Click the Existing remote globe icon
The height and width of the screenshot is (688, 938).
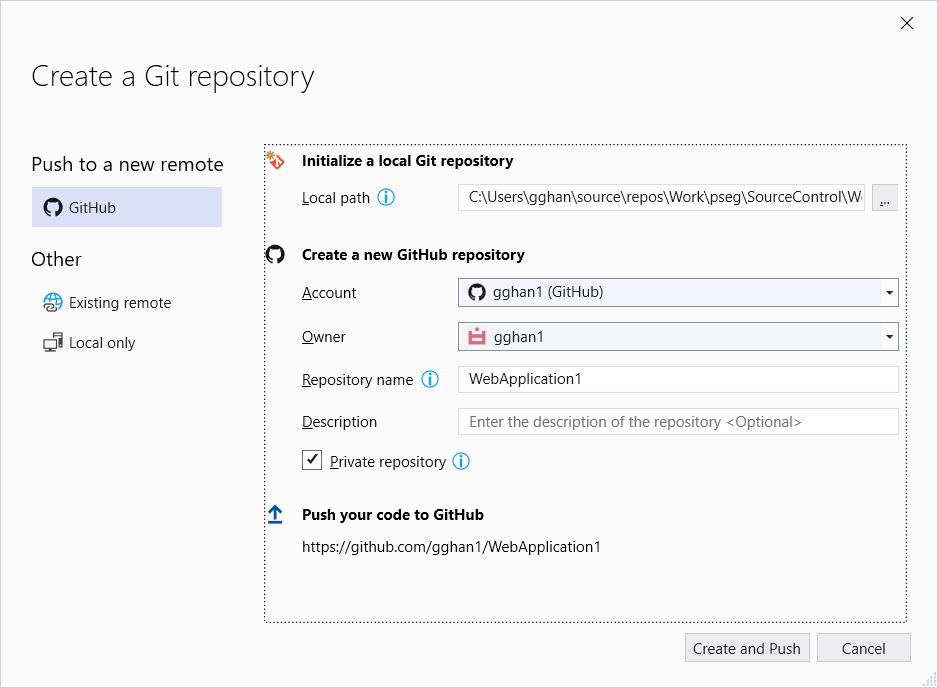[52, 302]
